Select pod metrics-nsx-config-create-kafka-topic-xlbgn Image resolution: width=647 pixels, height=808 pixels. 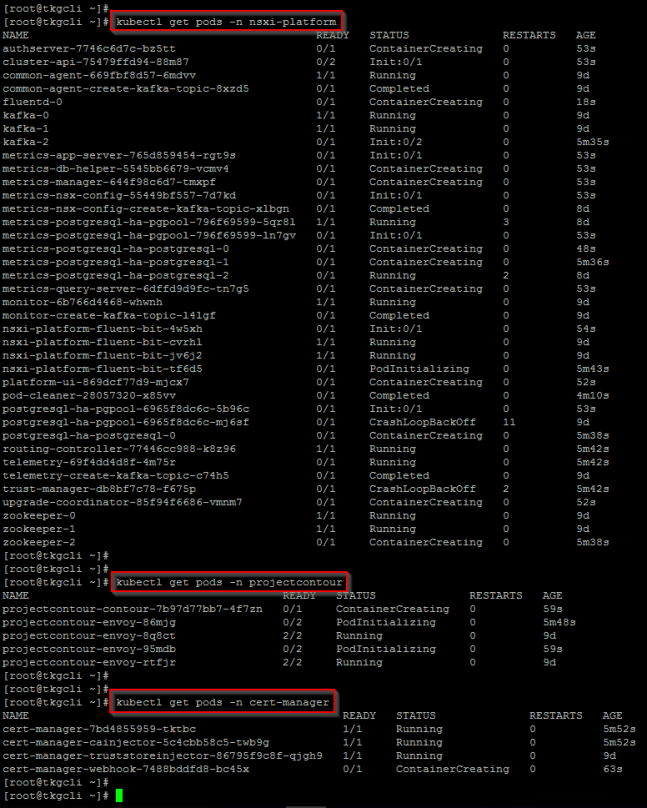[146, 209]
